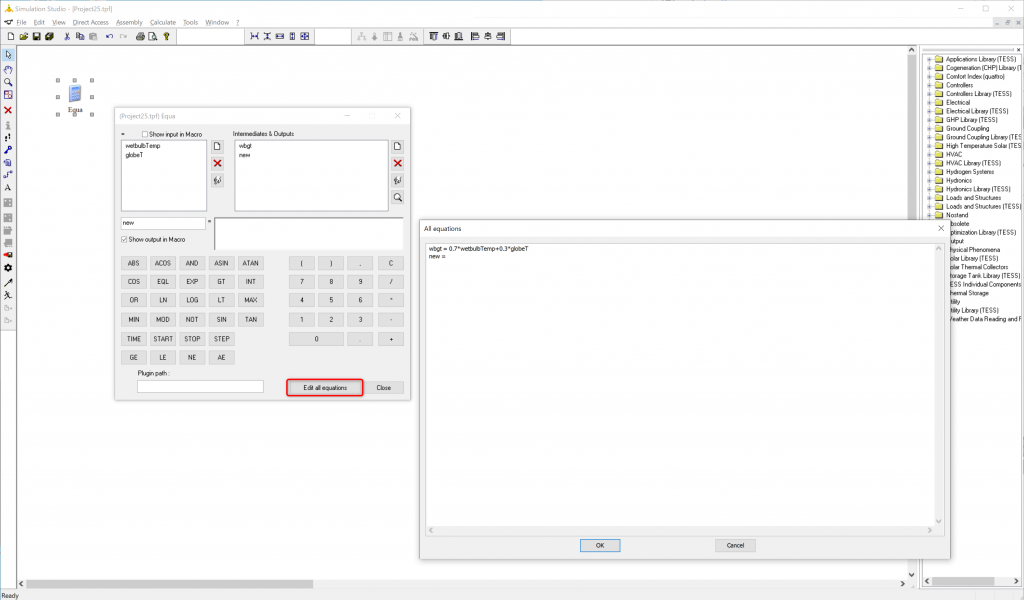Open the Calculate menu

pyautogui.click(x=162, y=22)
